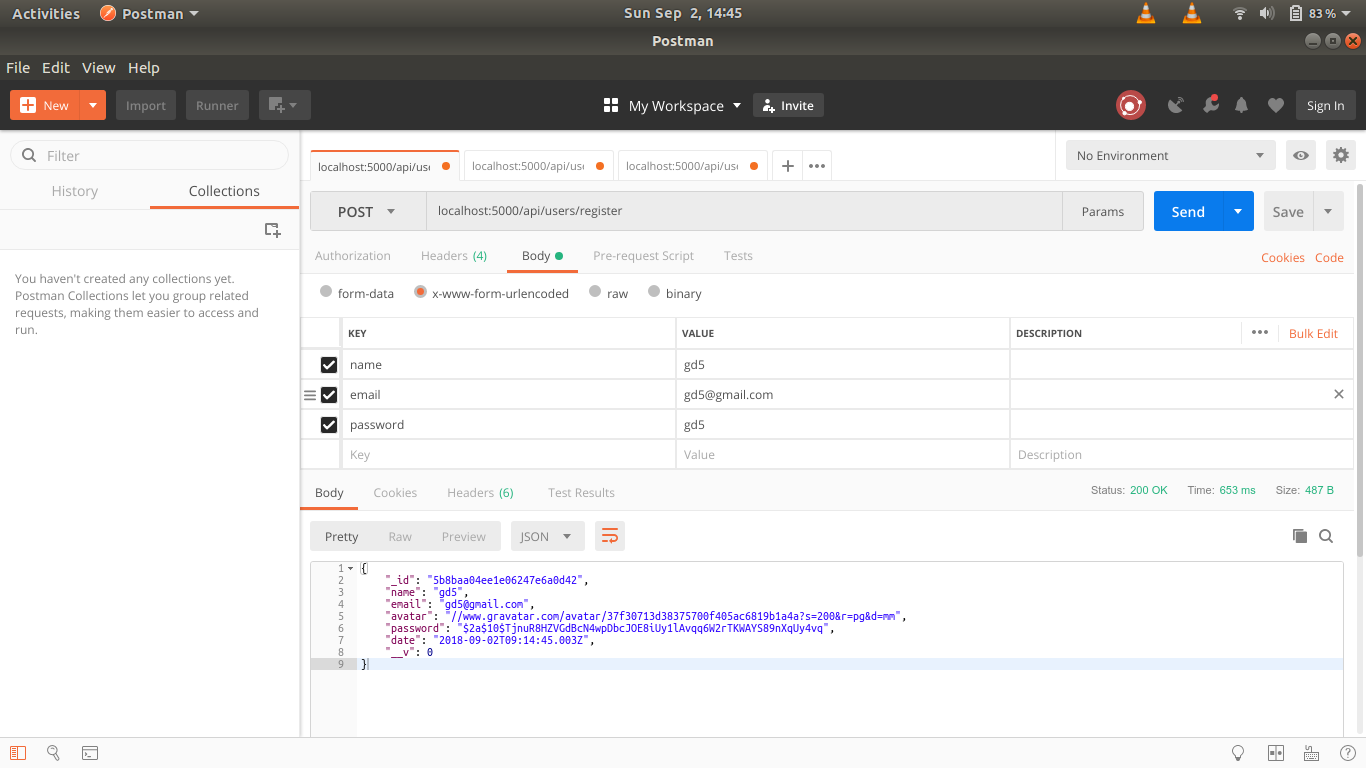Viewport: 1366px width, 768px height.
Task: Open the Edit menu
Action: coord(56,67)
